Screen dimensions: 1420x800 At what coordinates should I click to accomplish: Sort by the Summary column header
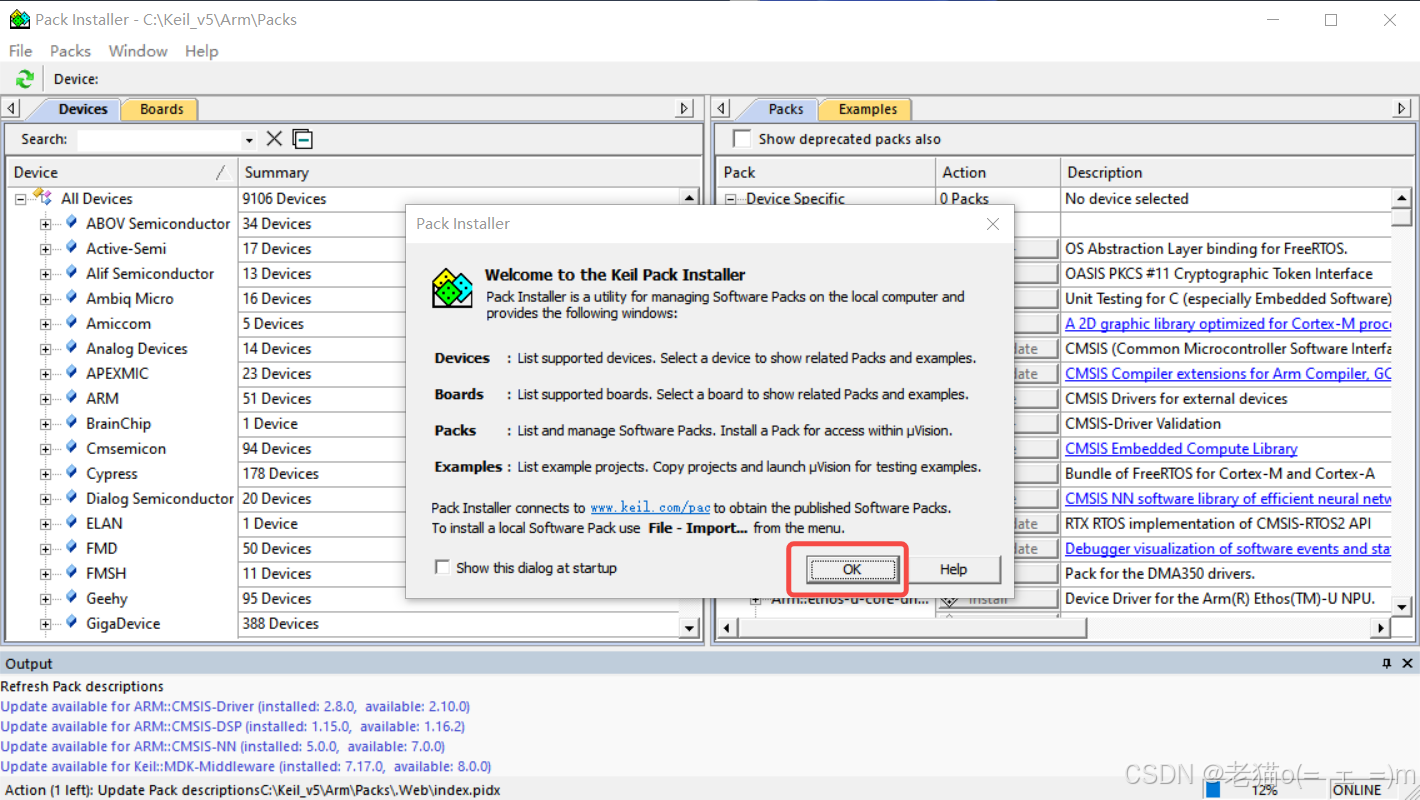click(470, 172)
